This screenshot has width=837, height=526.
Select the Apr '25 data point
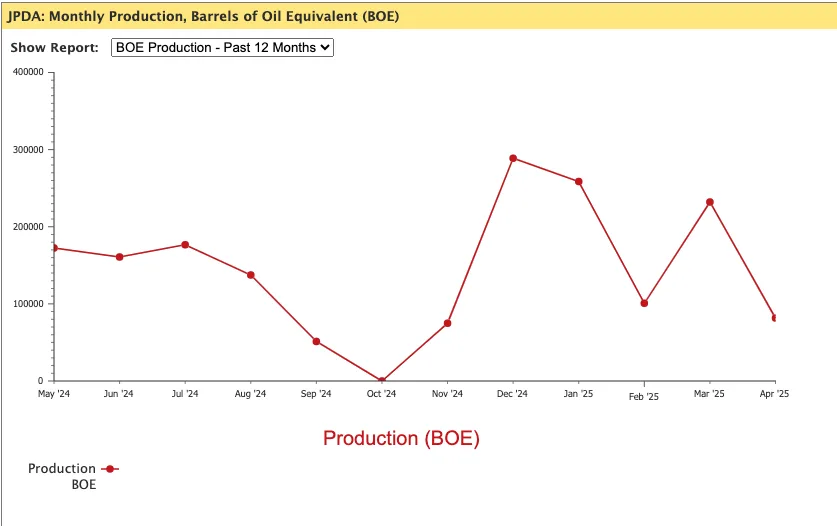[x=775, y=318]
